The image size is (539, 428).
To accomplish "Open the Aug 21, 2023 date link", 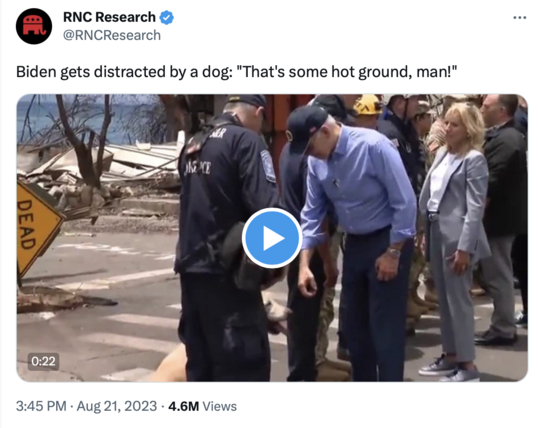I will coord(117,406).
